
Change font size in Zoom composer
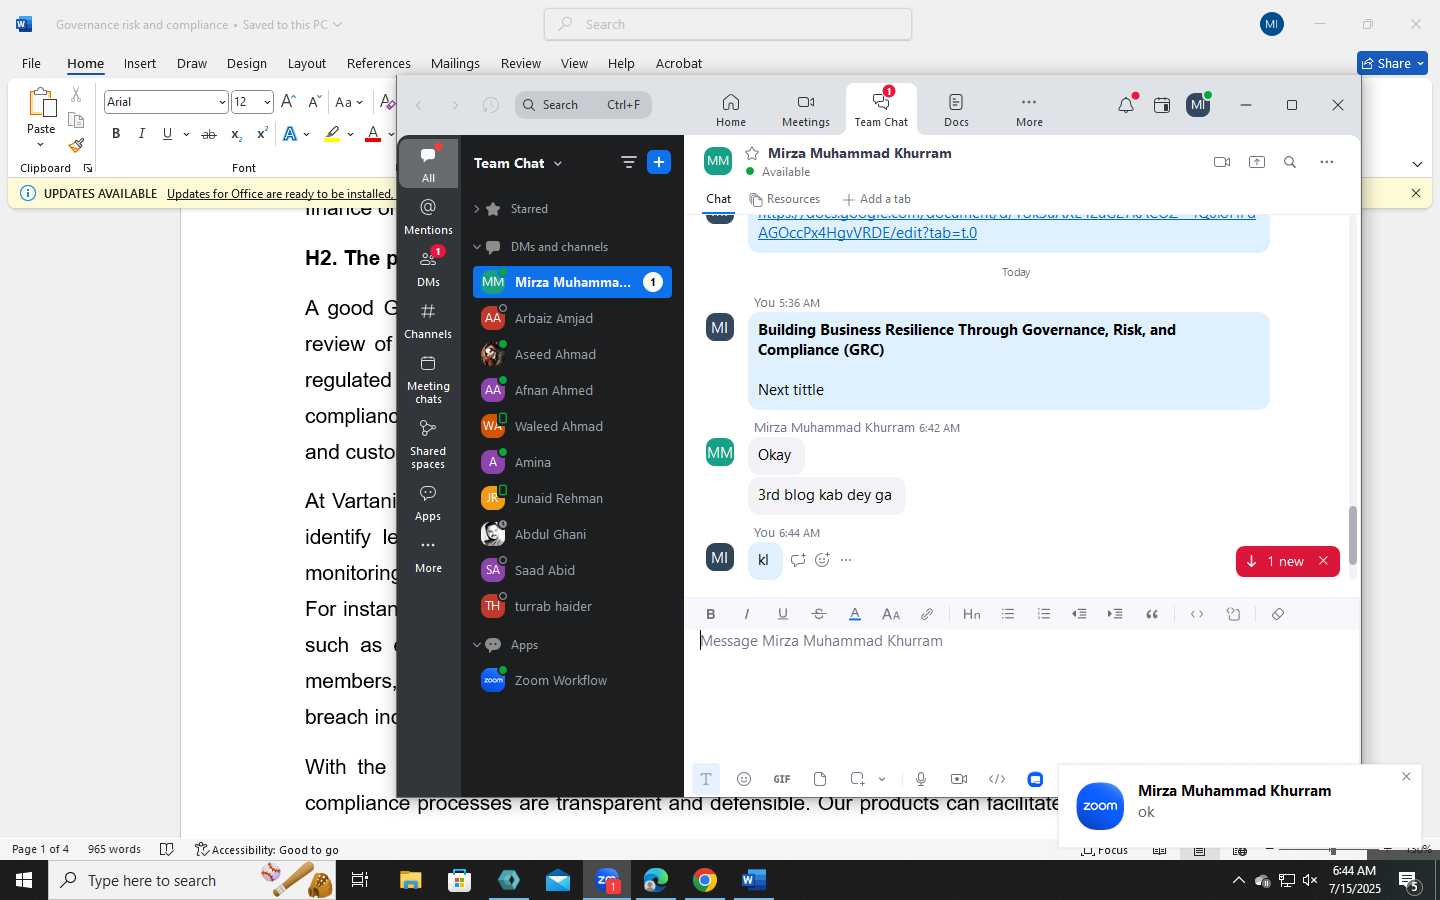point(890,614)
